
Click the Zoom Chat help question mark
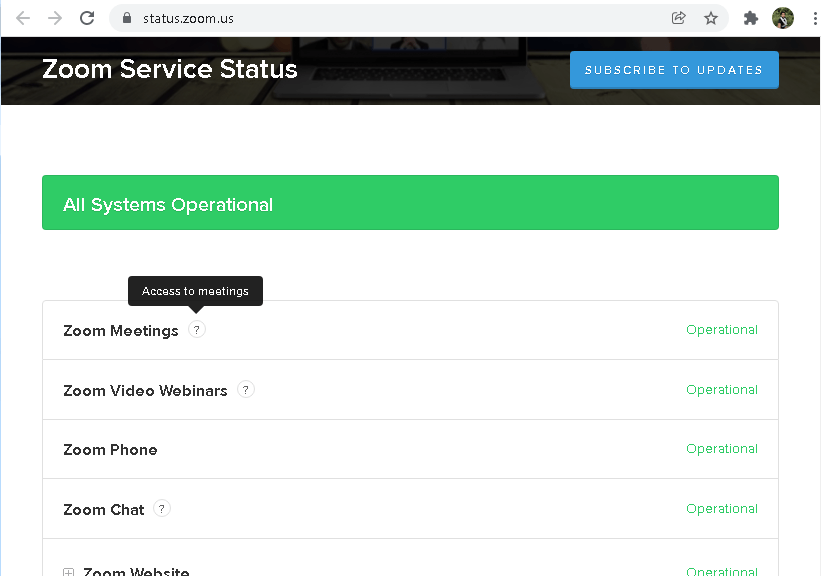162,508
